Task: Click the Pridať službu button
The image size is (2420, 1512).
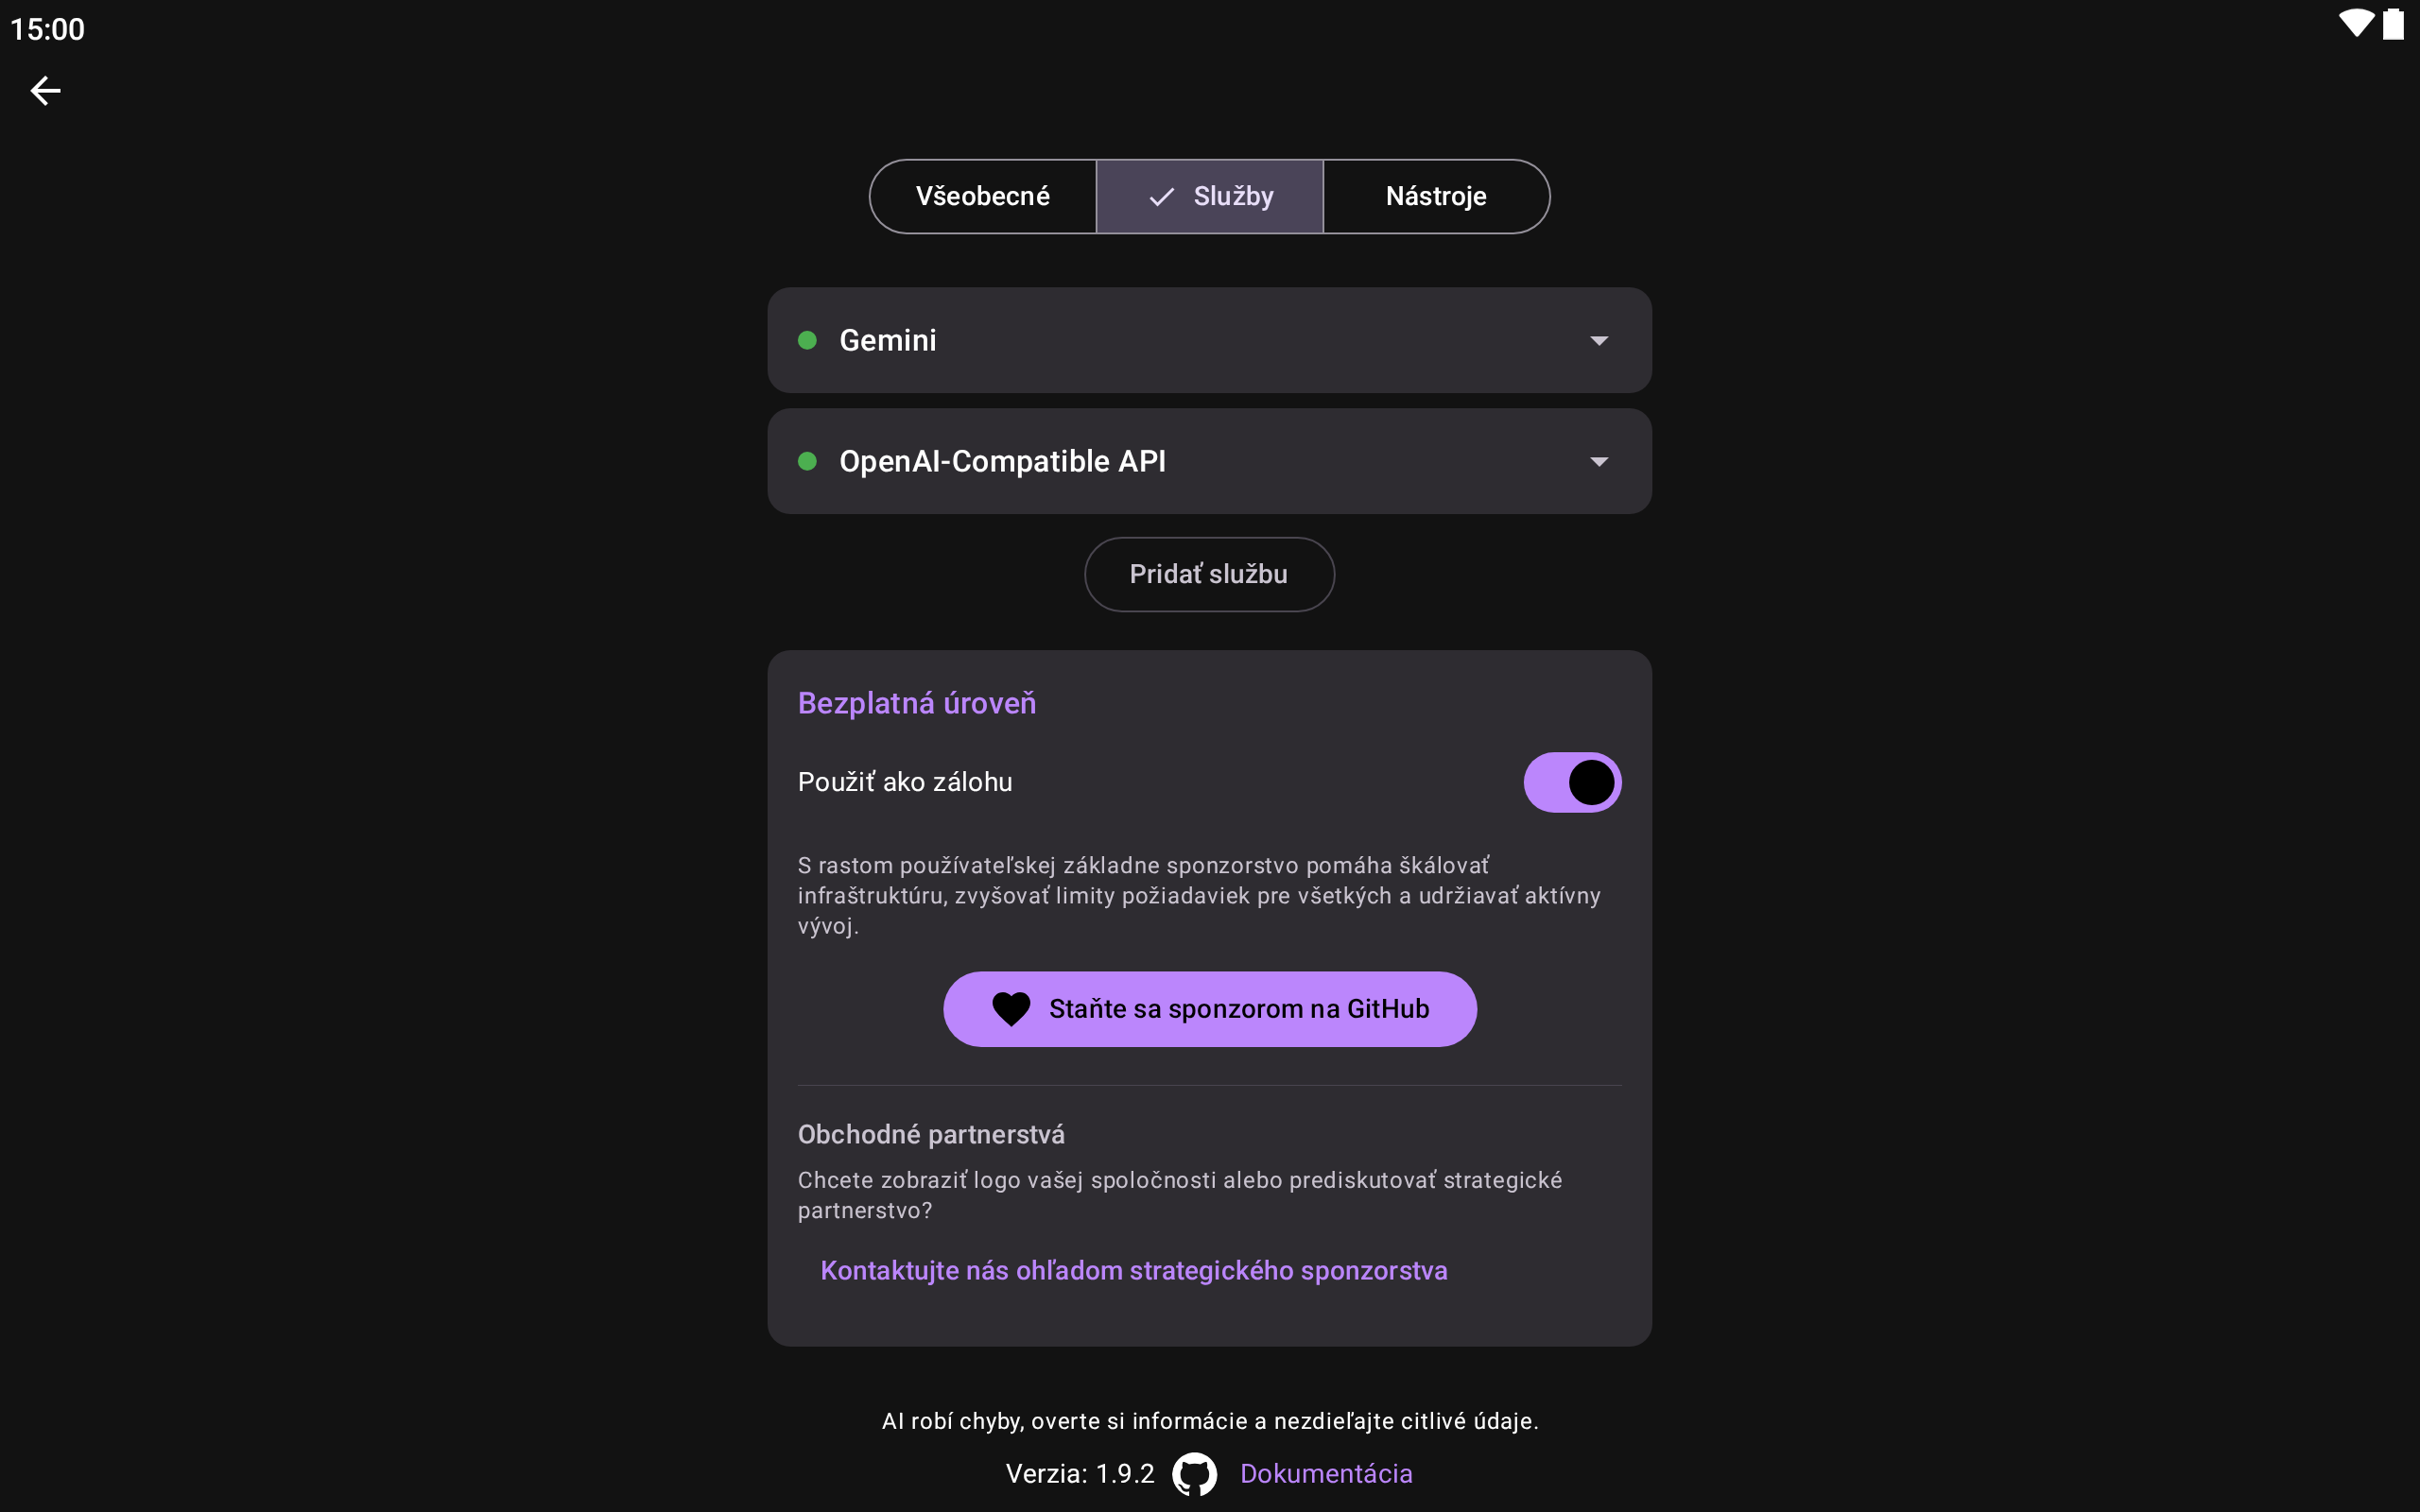Action: (1209, 574)
